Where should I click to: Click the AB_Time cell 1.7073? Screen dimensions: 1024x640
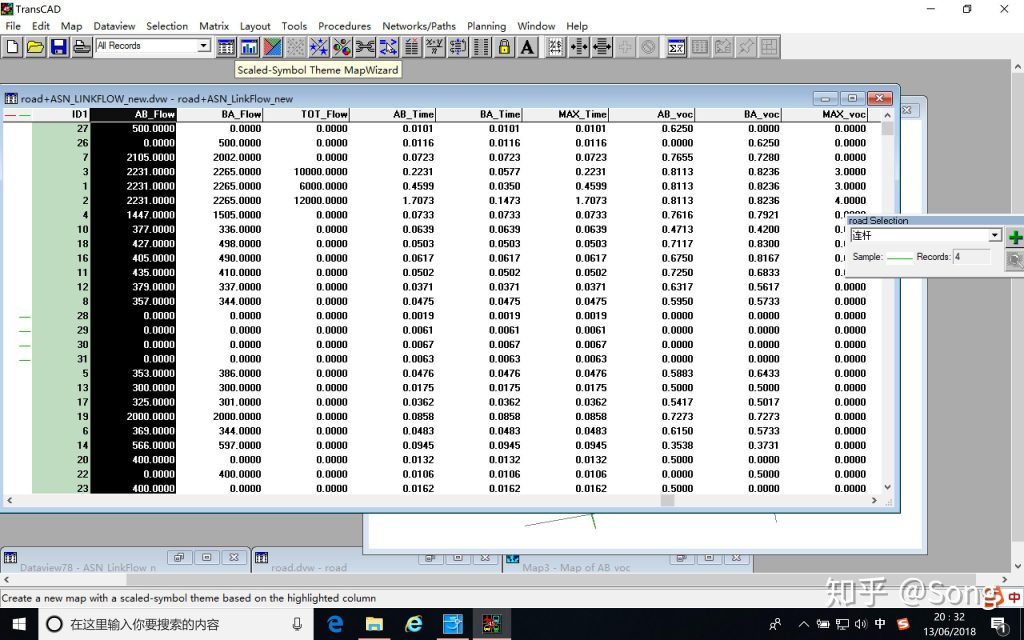tap(392, 200)
